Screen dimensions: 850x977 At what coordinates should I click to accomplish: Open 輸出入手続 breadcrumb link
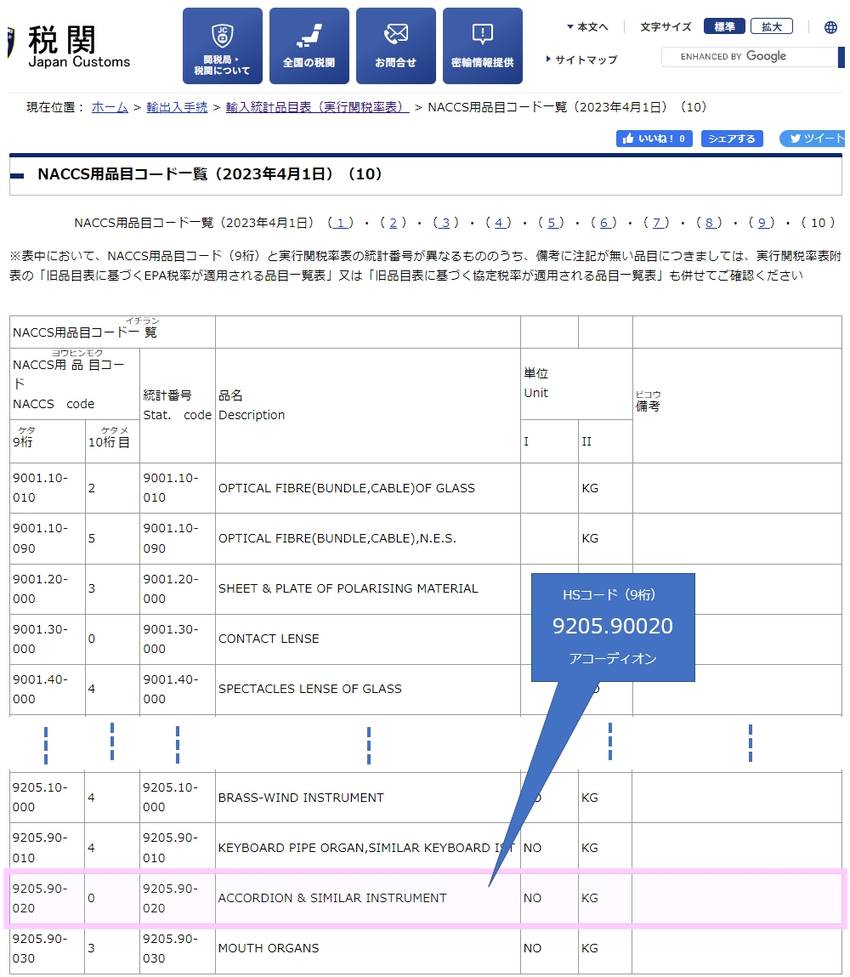177,107
